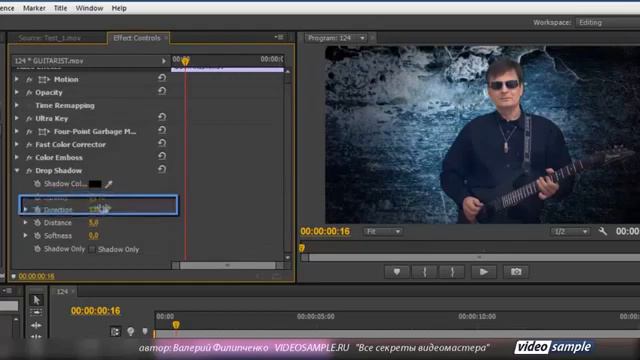Viewport: 640px width, 360px height.
Task: Toggle the Color Emboss fx switch
Action: tap(29, 158)
